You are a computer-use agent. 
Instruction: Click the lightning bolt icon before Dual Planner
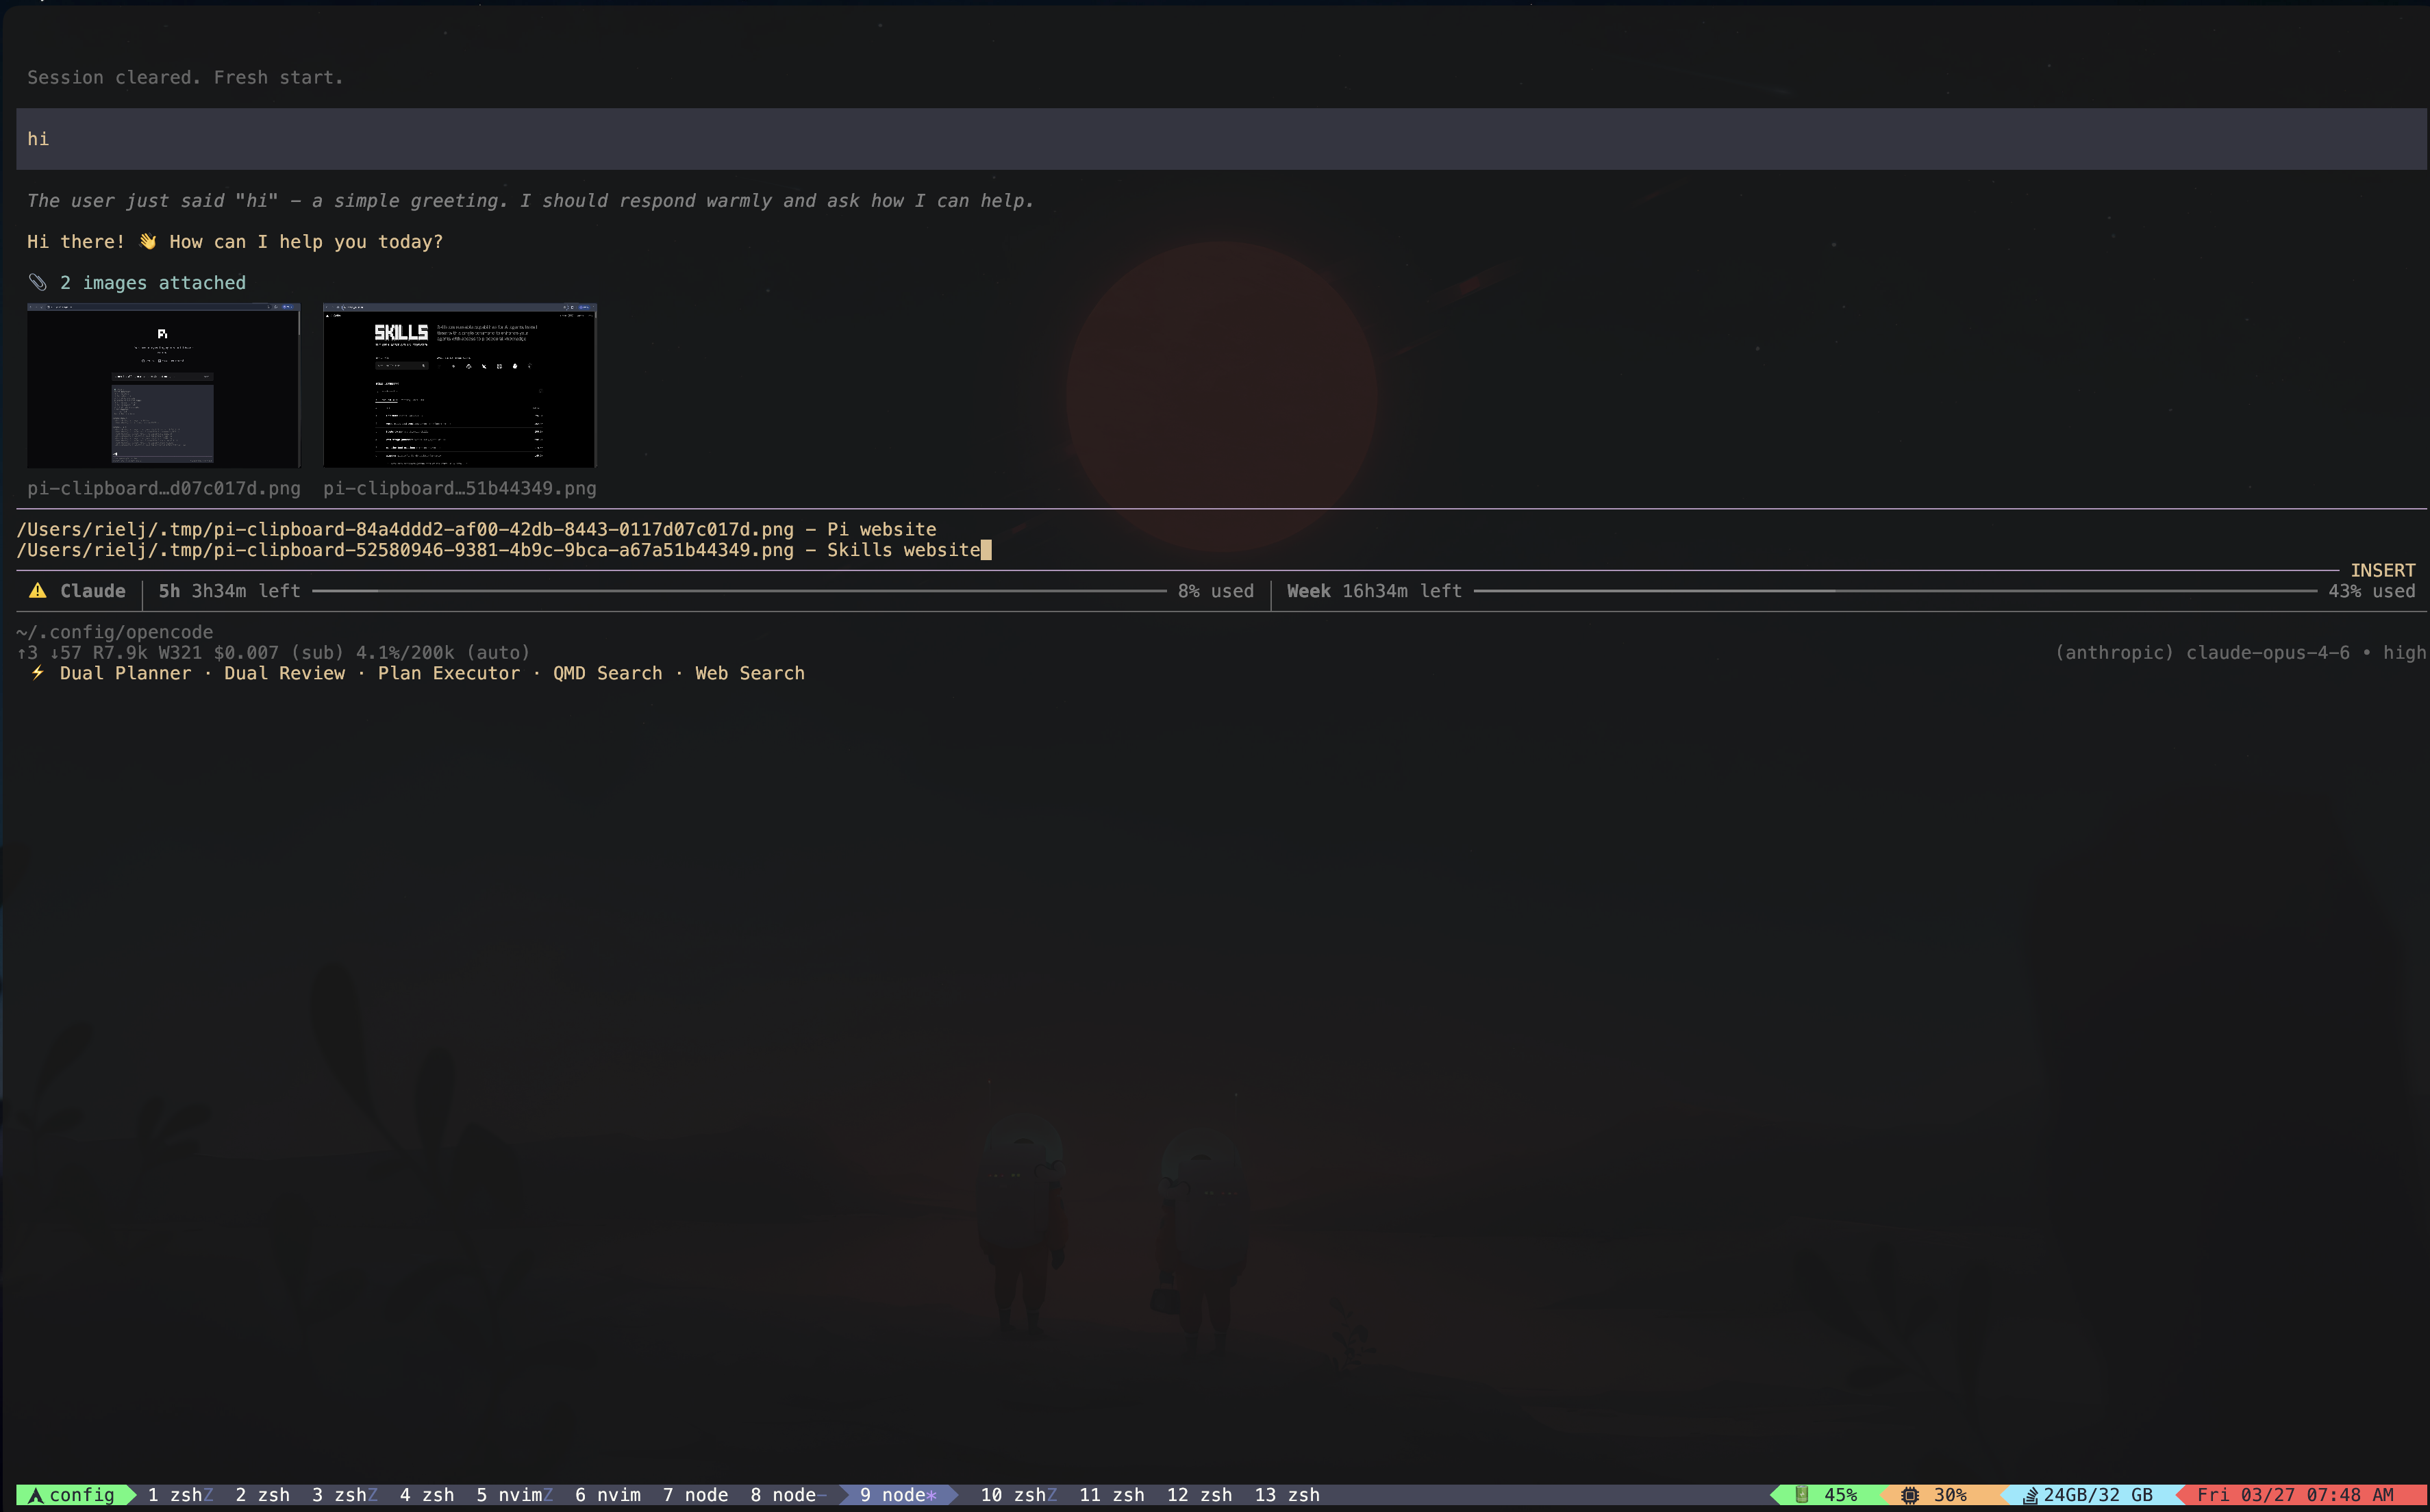pyautogui.click(x=38, y=673)
